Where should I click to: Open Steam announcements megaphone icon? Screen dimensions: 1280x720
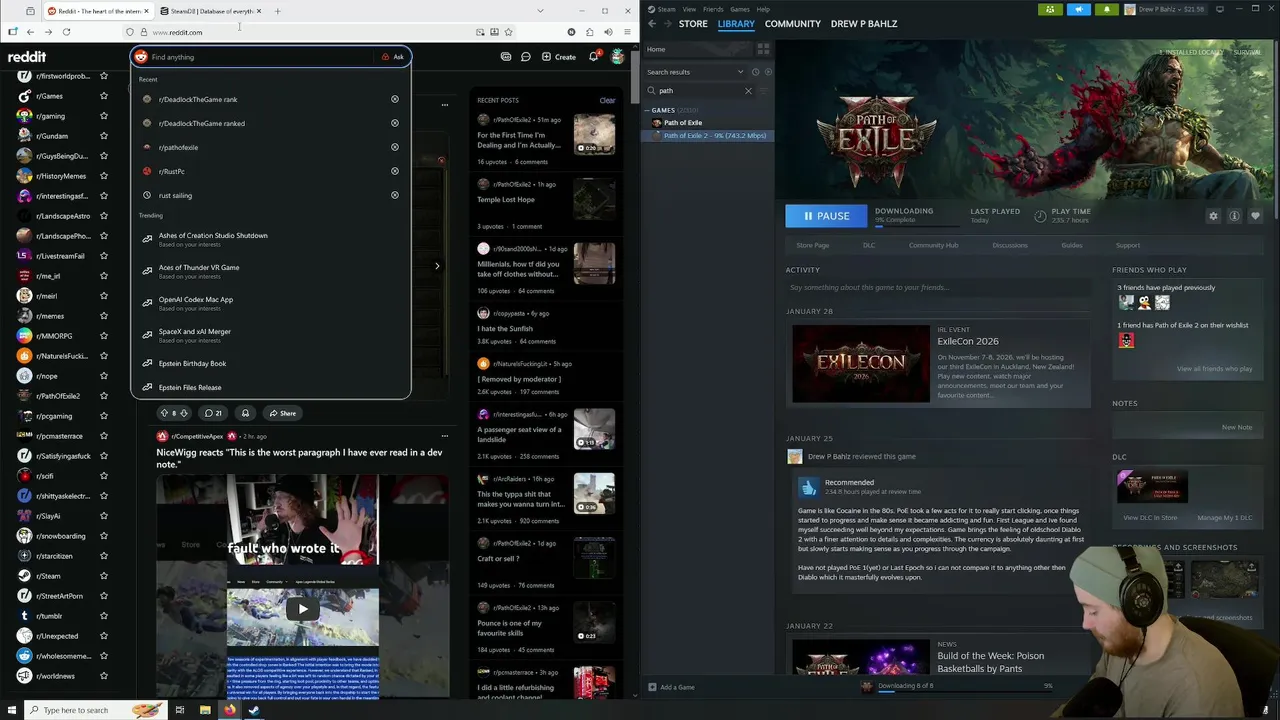(1078, 9)
